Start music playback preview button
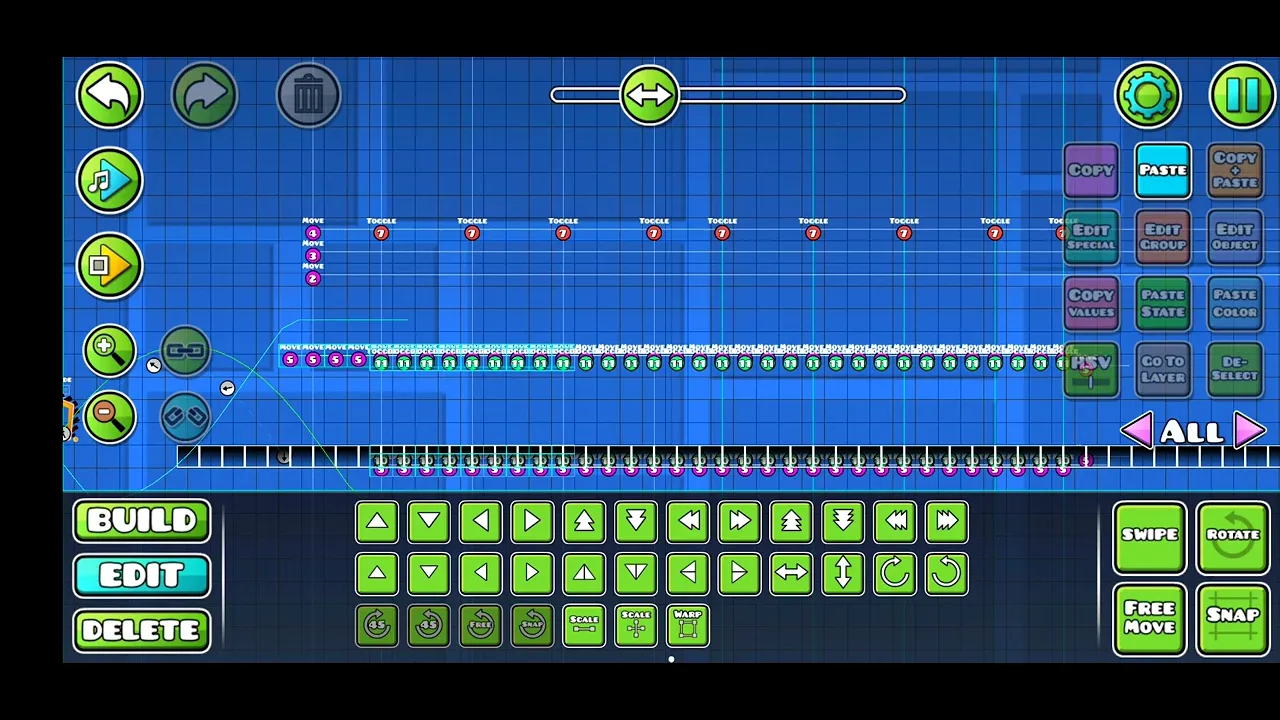1280x720 pixels. (110, 181)
